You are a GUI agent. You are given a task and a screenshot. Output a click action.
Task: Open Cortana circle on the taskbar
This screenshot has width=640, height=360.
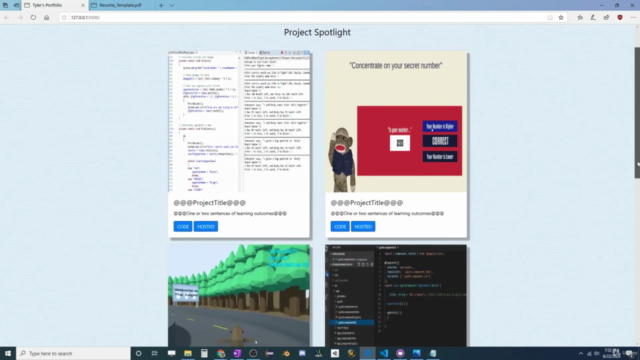pyautogui.click(x=138, y=353)
